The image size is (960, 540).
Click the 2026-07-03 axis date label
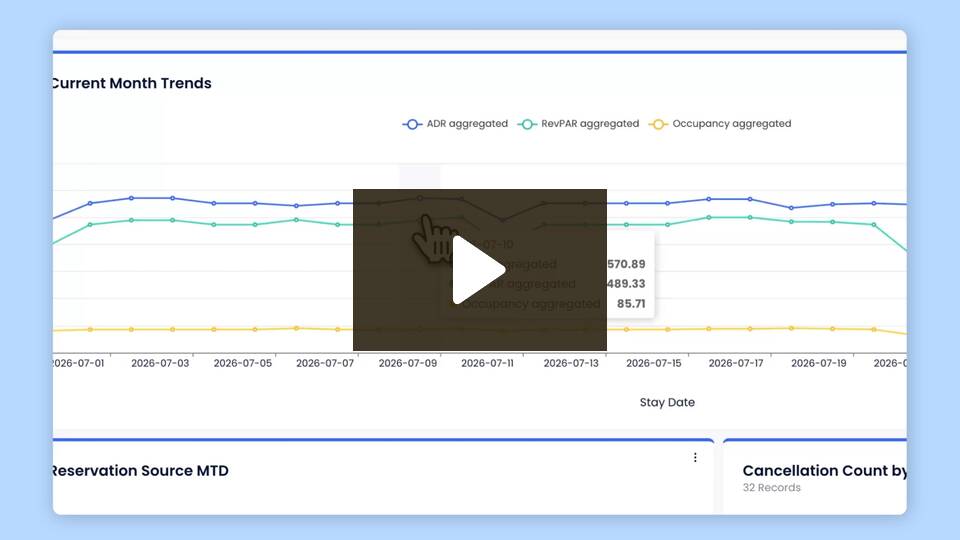click(x=160, y=363)
